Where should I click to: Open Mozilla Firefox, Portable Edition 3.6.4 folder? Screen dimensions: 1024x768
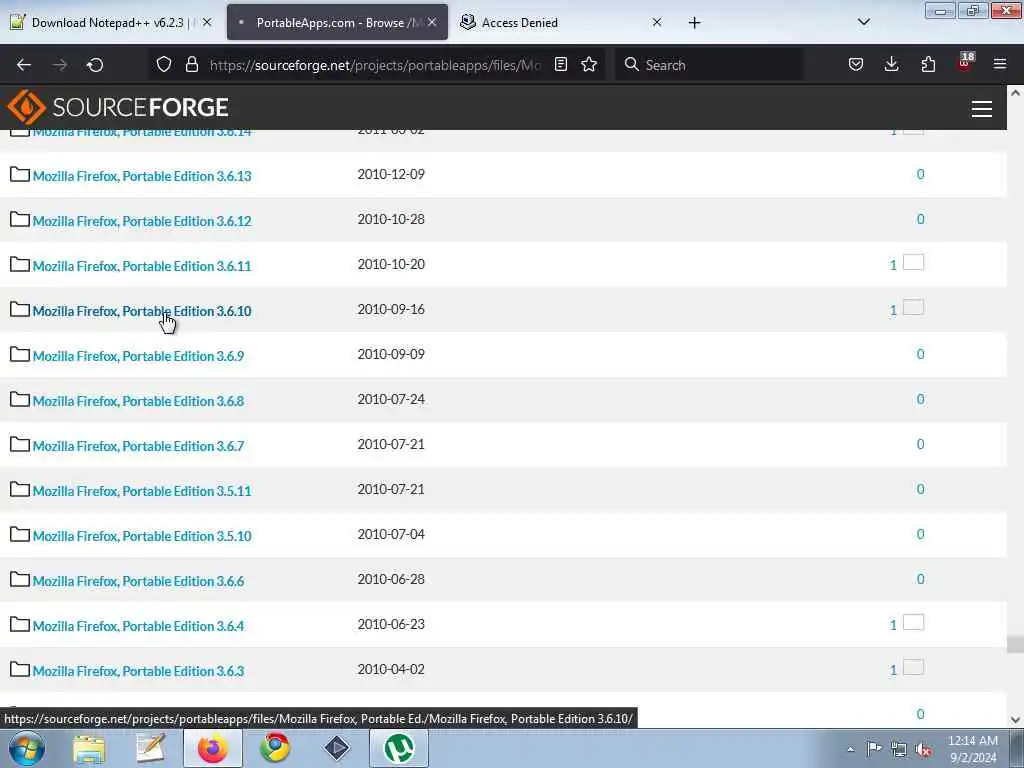coord(138,626)
